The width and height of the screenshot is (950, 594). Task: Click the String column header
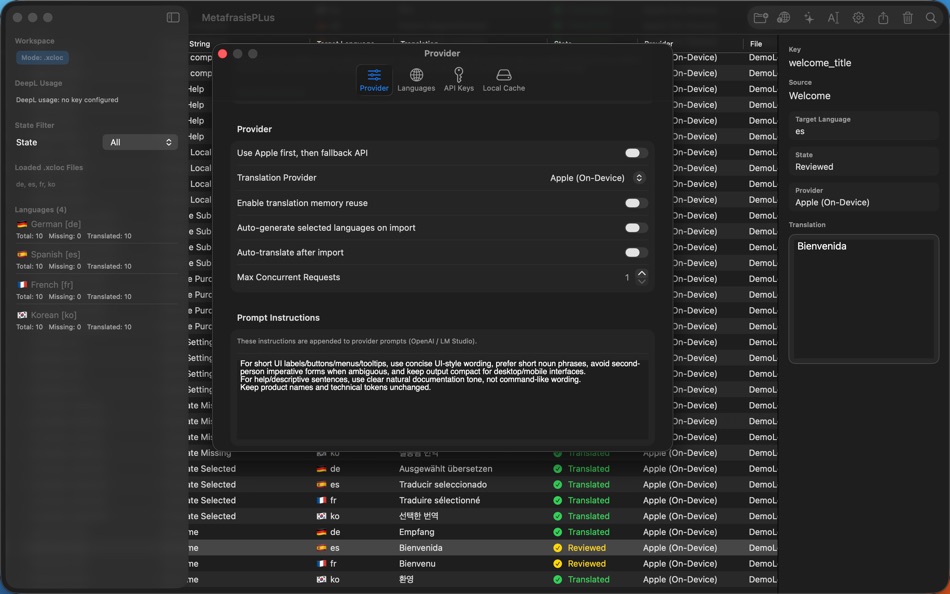click(200, 44)
